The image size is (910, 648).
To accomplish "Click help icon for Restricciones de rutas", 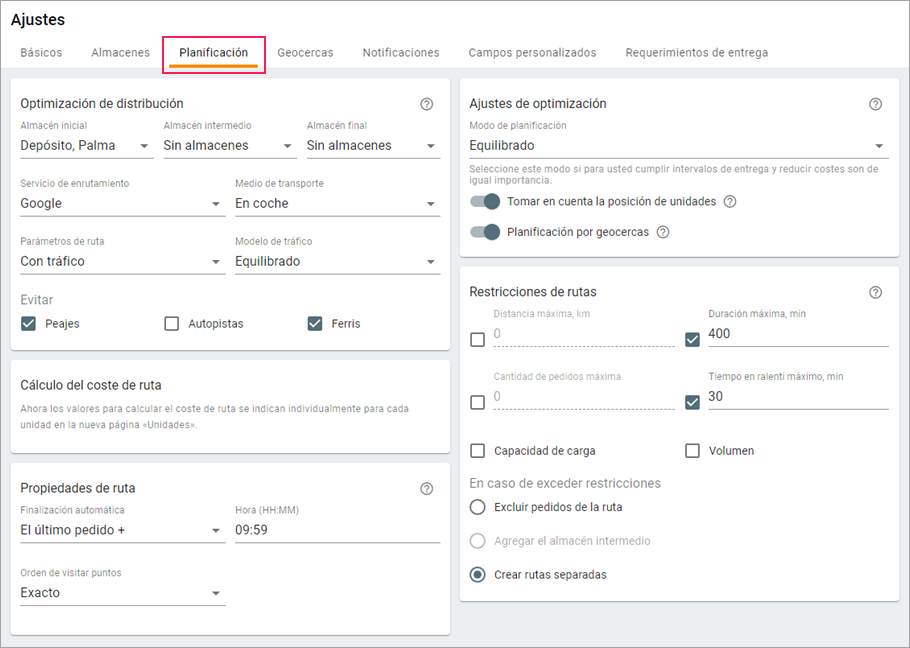I will tap(875, 292).
